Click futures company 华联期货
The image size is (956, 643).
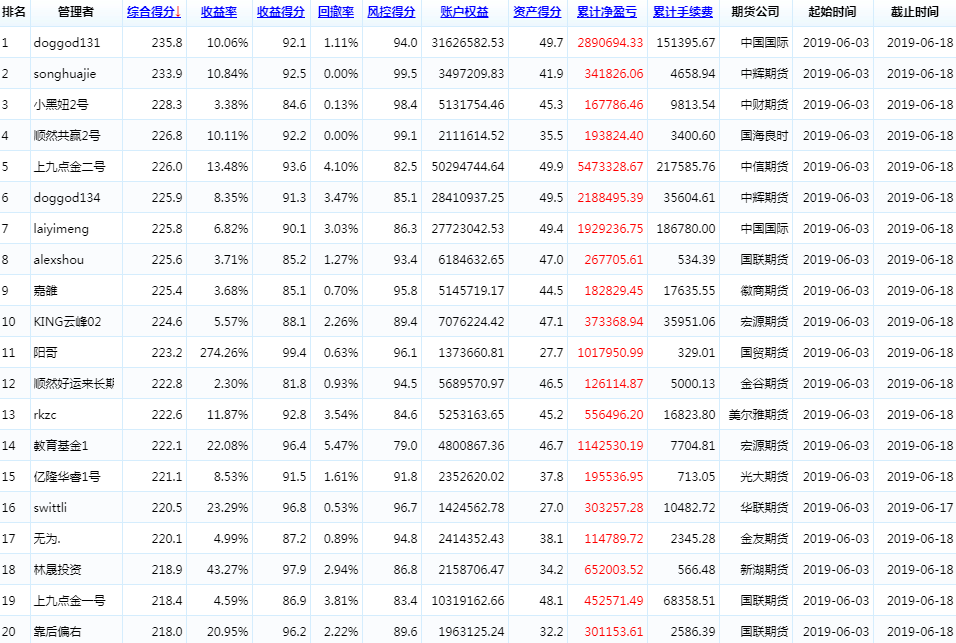[x=765, y=508]
